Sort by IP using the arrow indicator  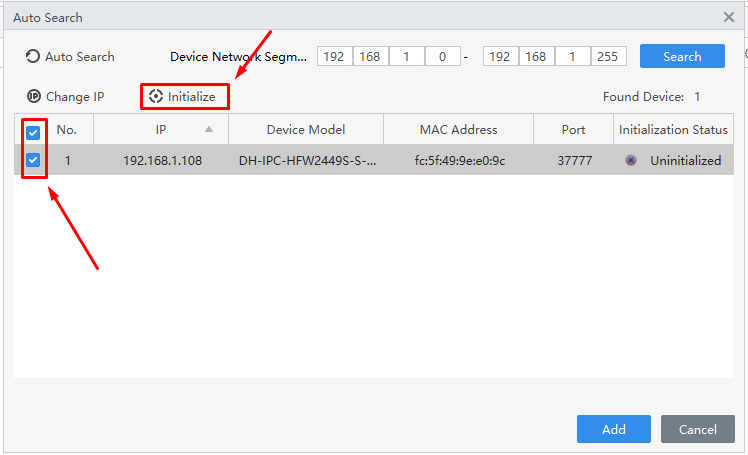(209, 129)
